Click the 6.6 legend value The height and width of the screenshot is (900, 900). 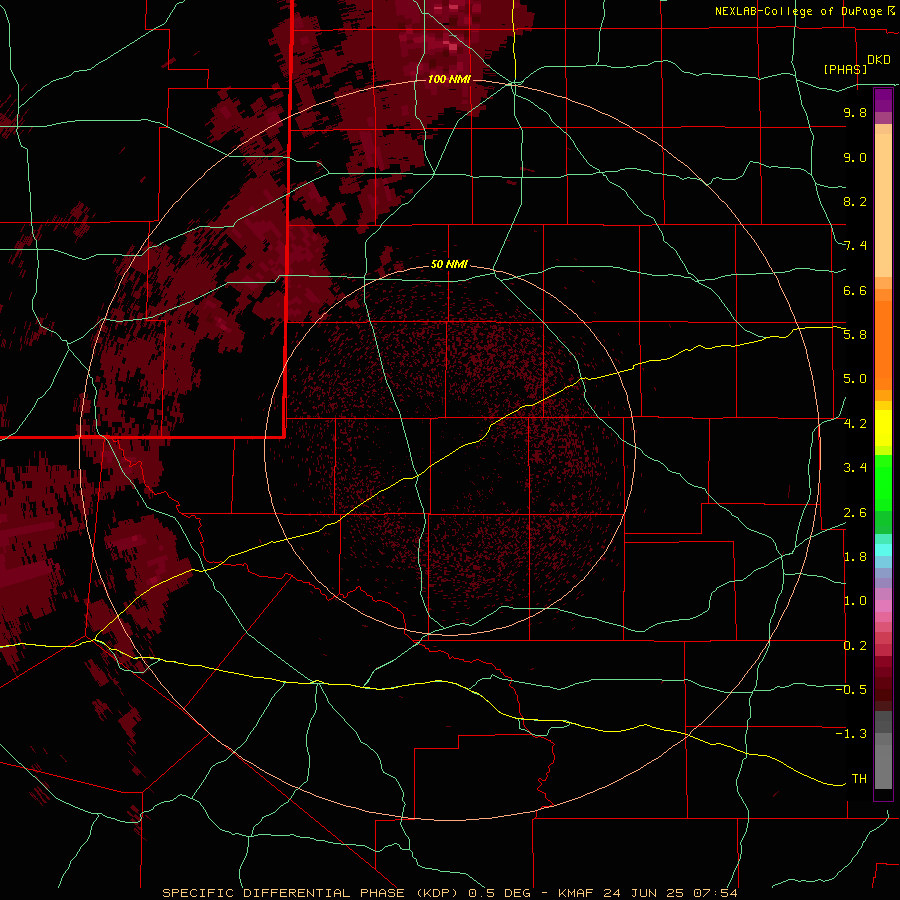point(855,290)
